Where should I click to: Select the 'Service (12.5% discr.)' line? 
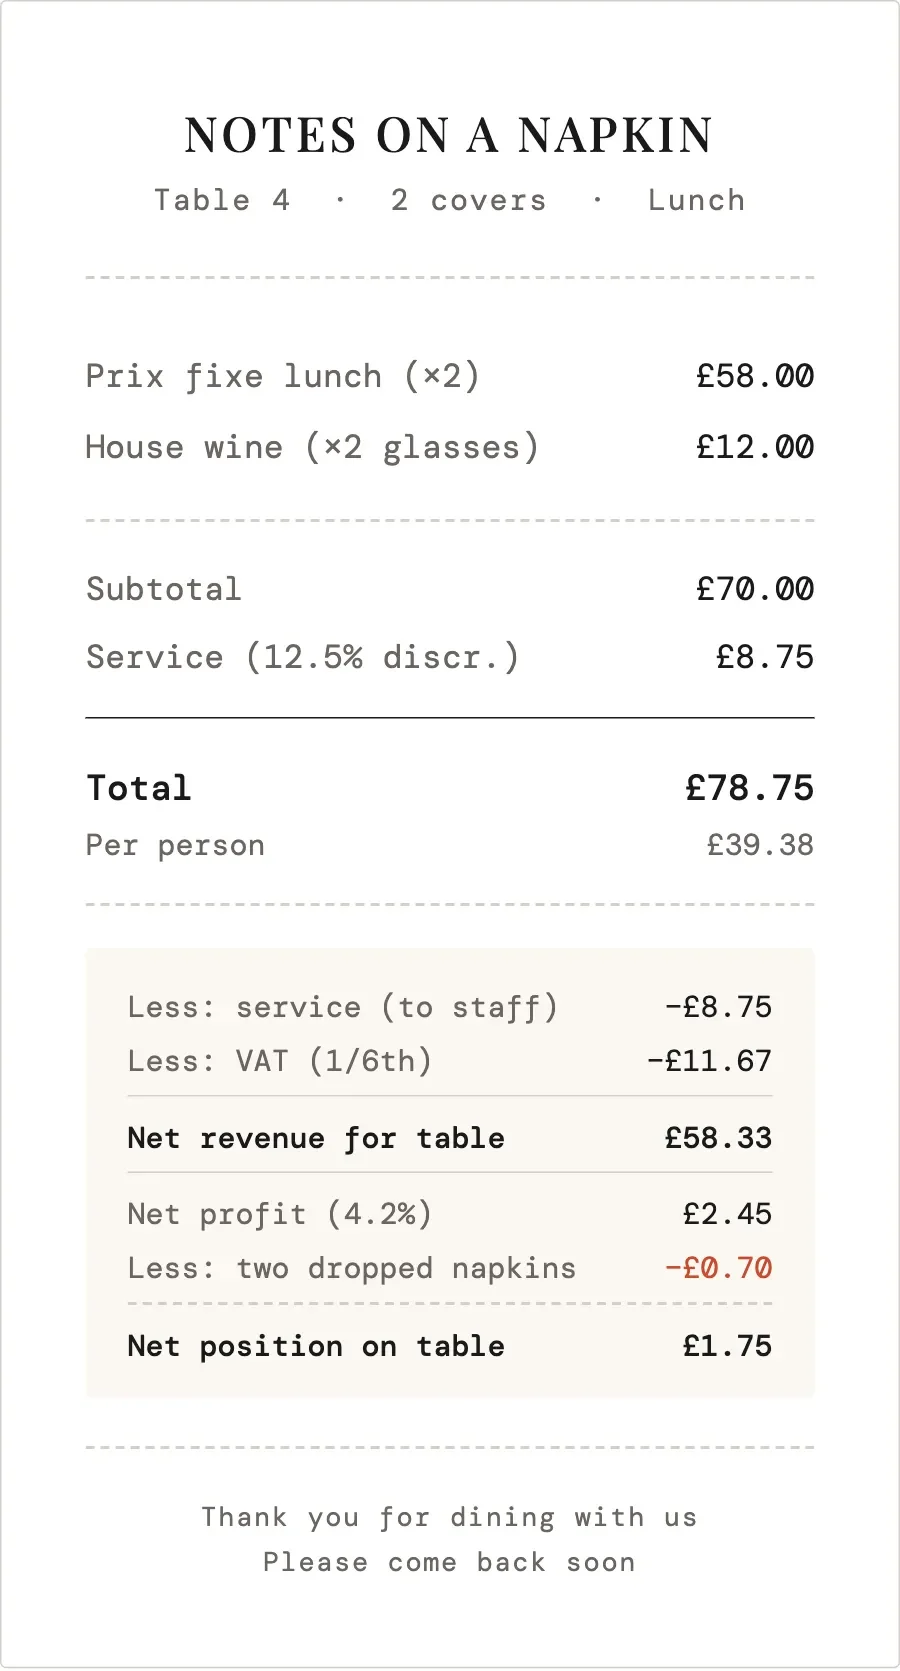click(x=302, y=657)
